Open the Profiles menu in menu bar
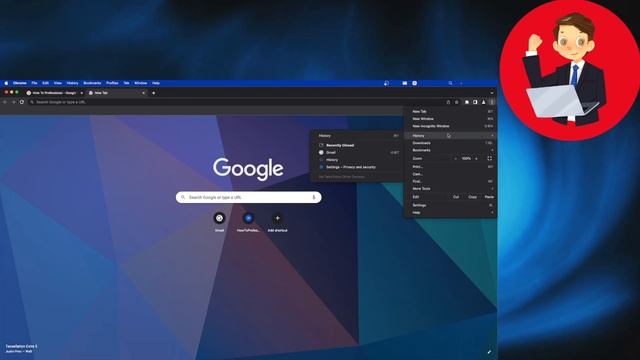Viewport: 640px width, 360px height. [112, 83]
